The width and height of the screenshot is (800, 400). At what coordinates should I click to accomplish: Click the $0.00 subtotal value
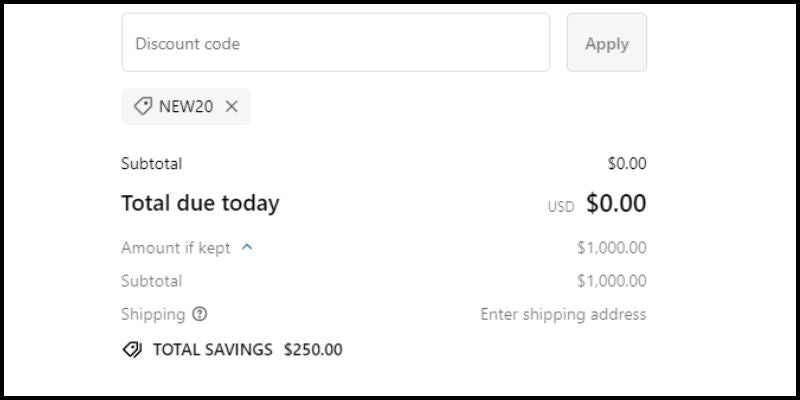click(627, 164)
